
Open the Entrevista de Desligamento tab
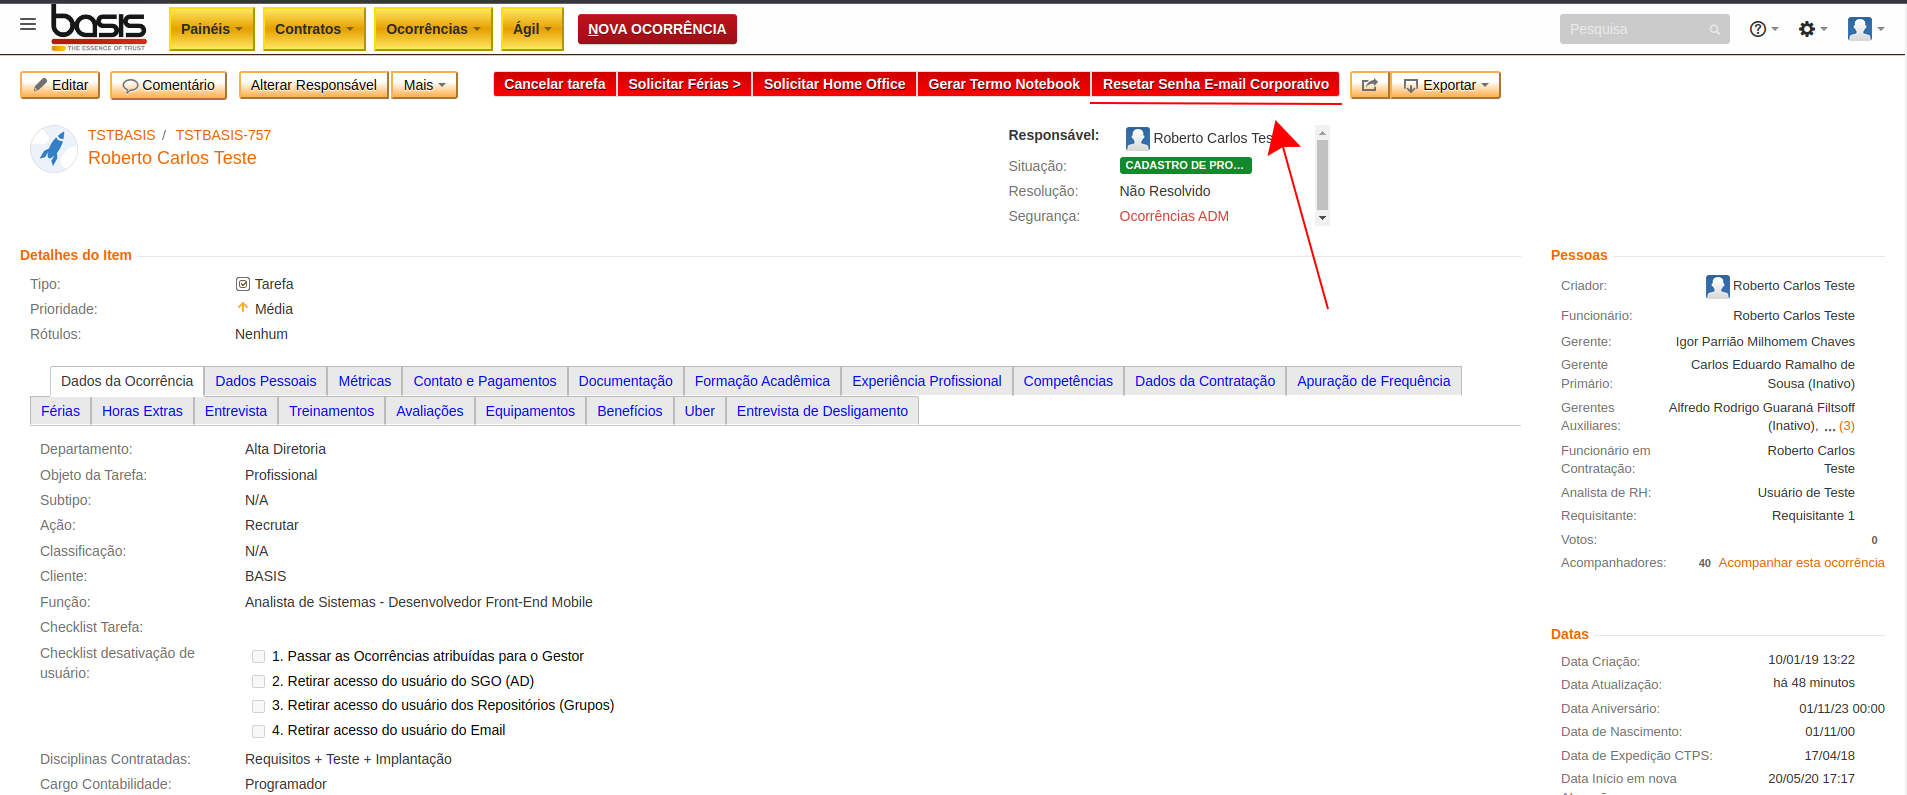(x=822, y=411)
